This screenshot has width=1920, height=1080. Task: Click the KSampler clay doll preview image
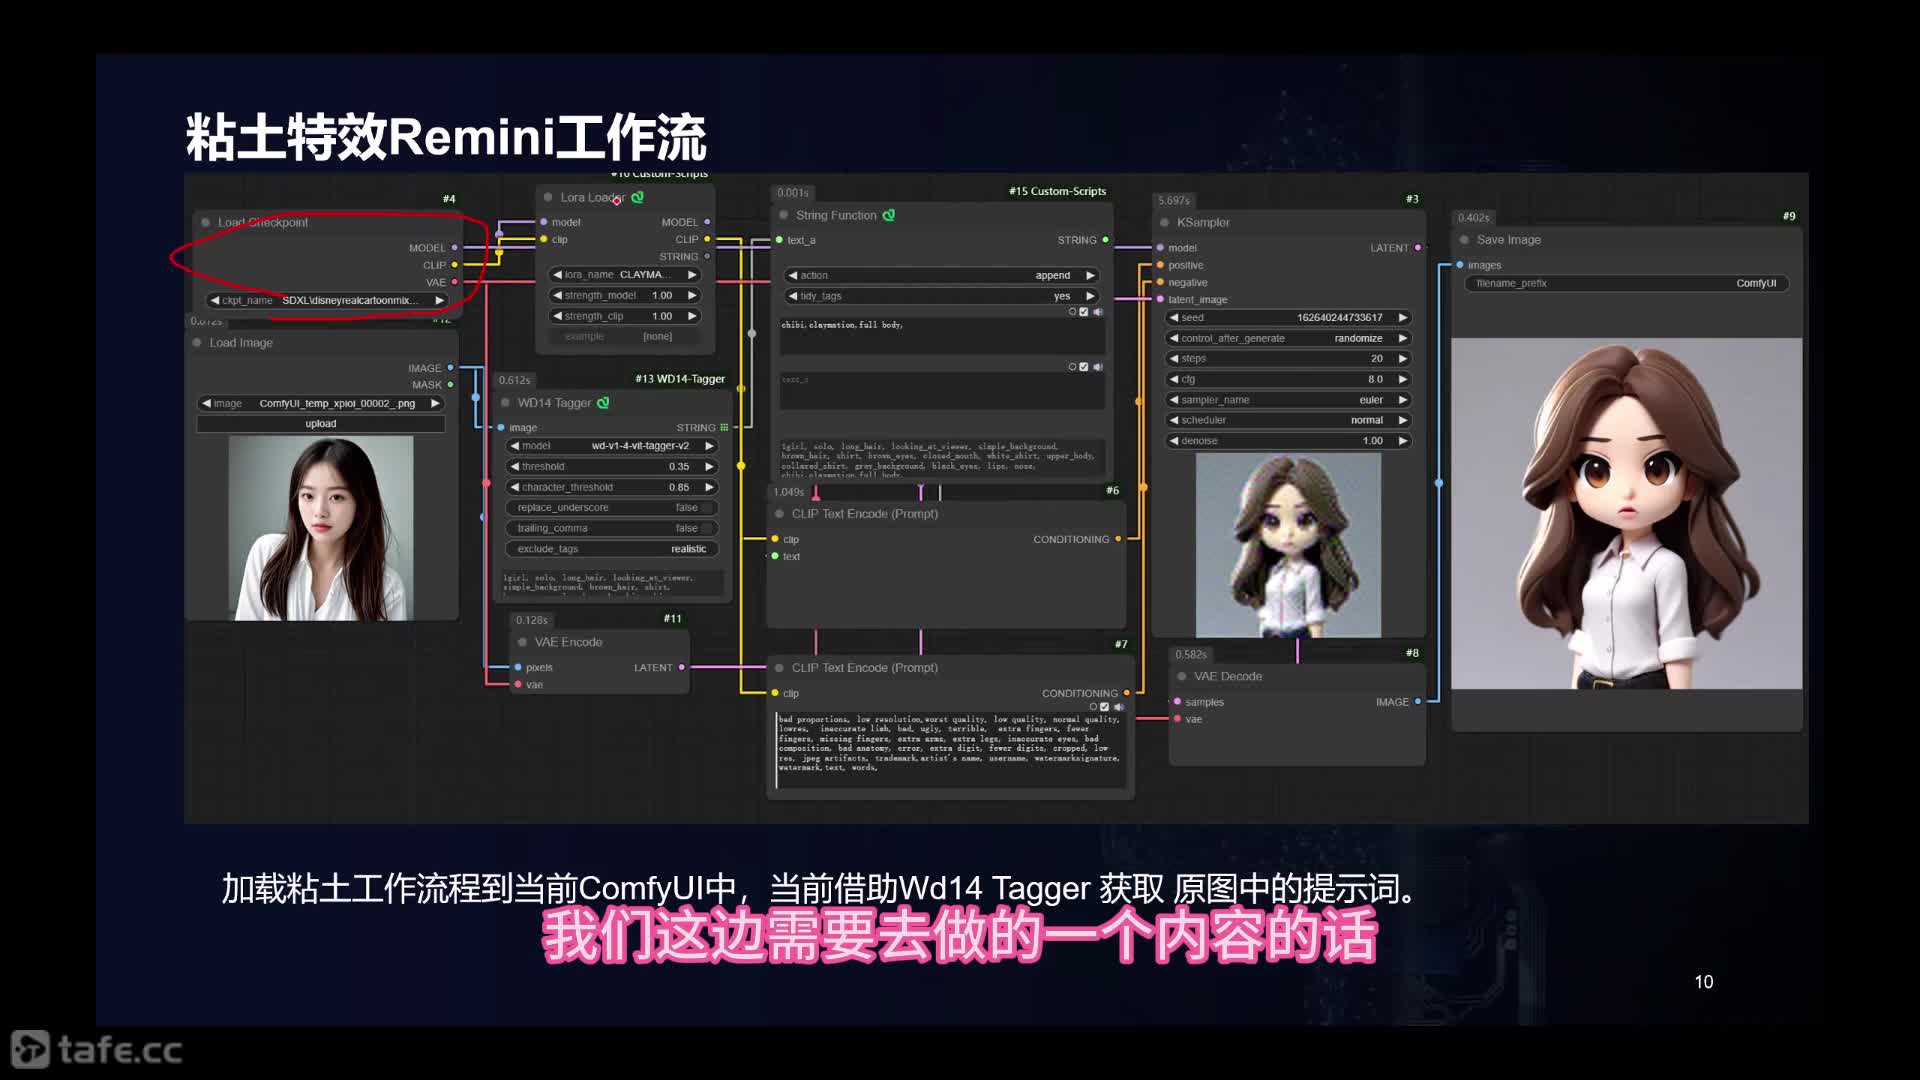click(x=1288, y=545)
